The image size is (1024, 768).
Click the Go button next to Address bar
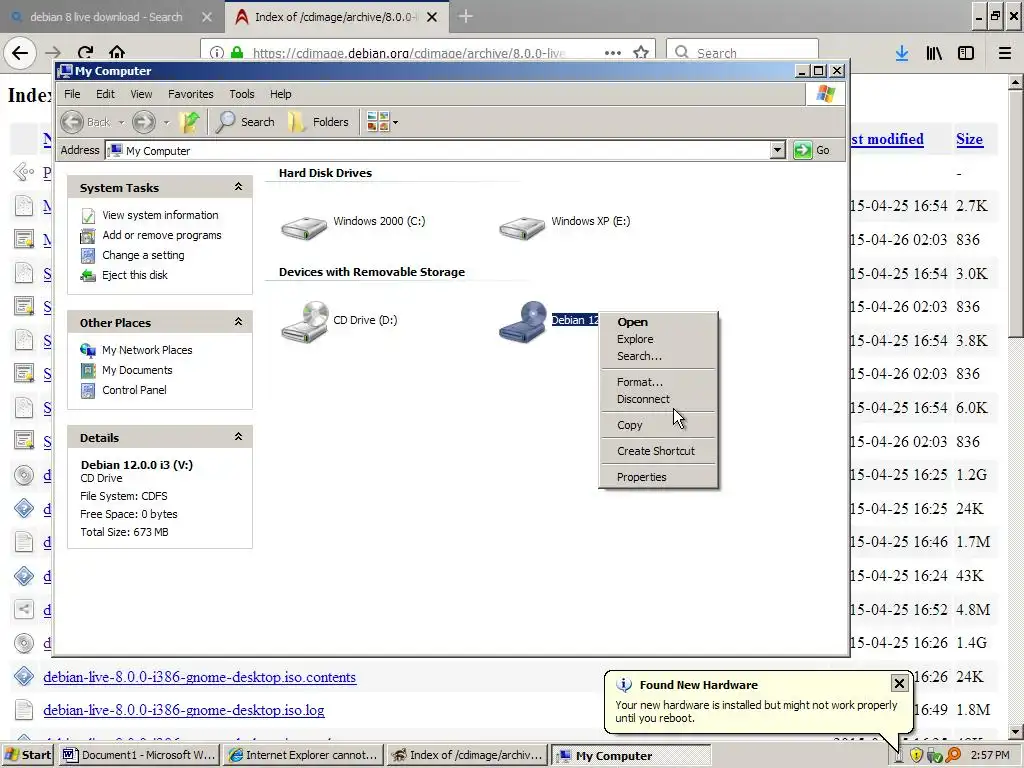pyautogui.click(x=812, y=150)
